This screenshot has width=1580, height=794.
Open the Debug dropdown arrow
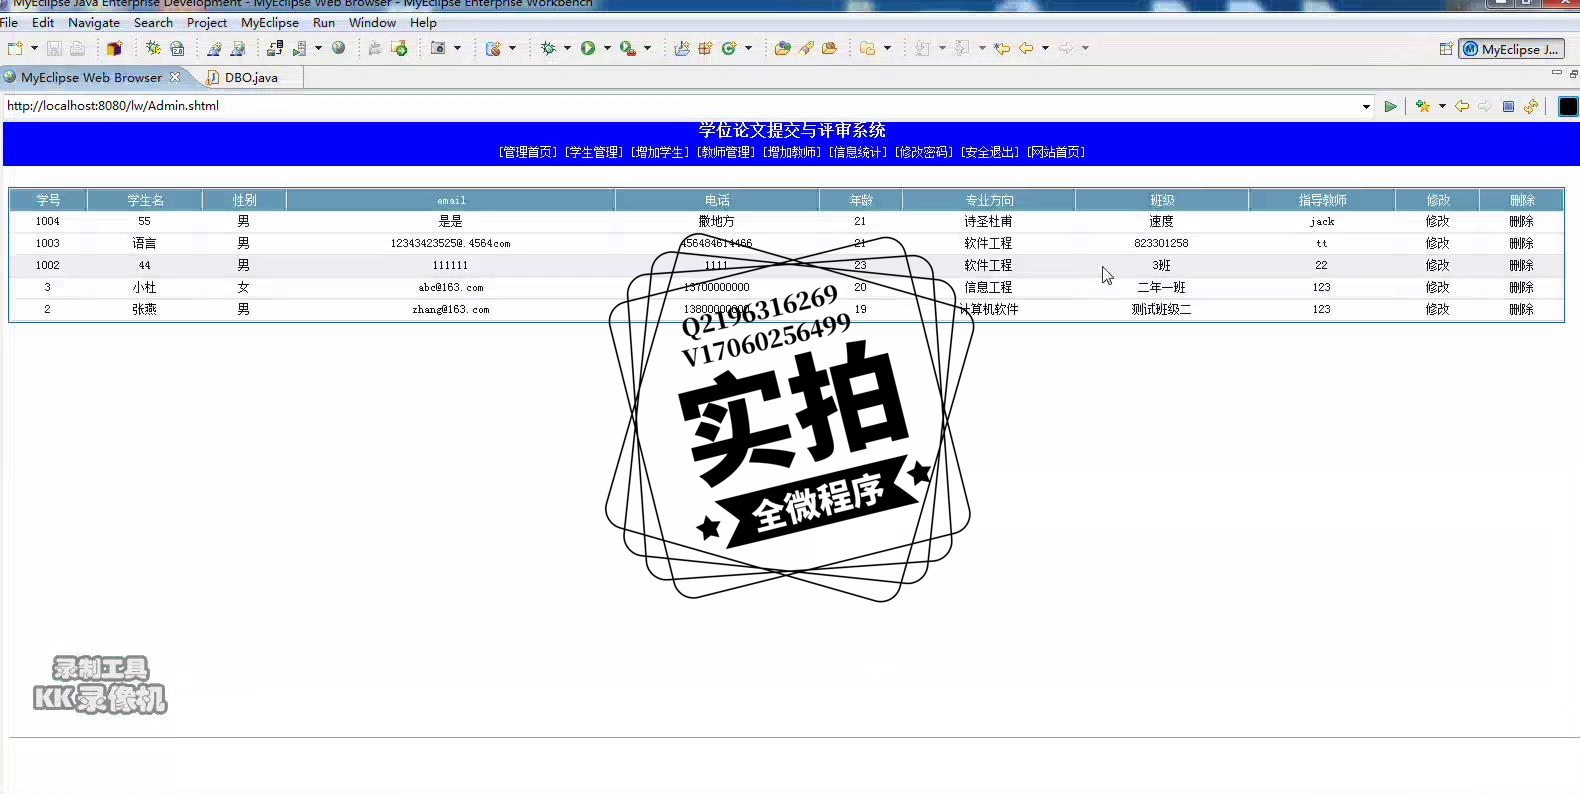567,48
